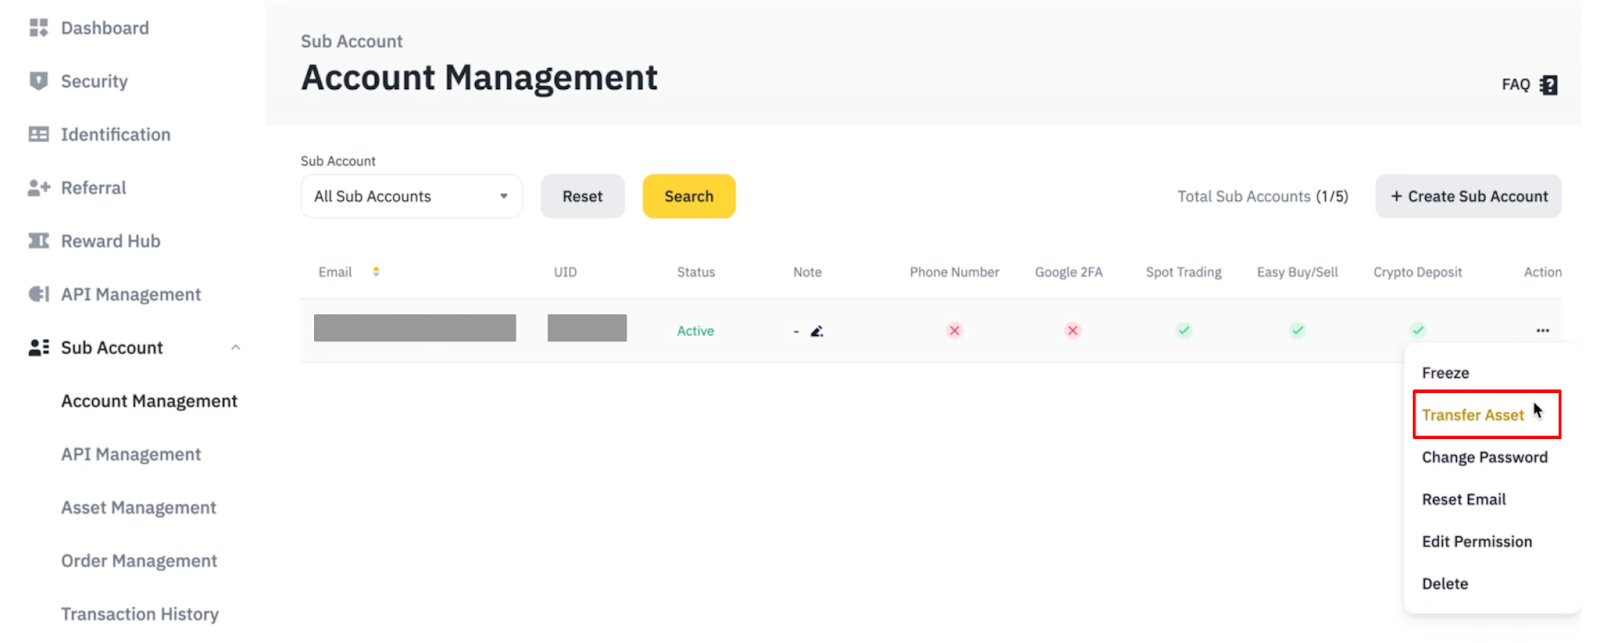
Task: Click the Reward Hub ticket icon
Action: (39, 241)
